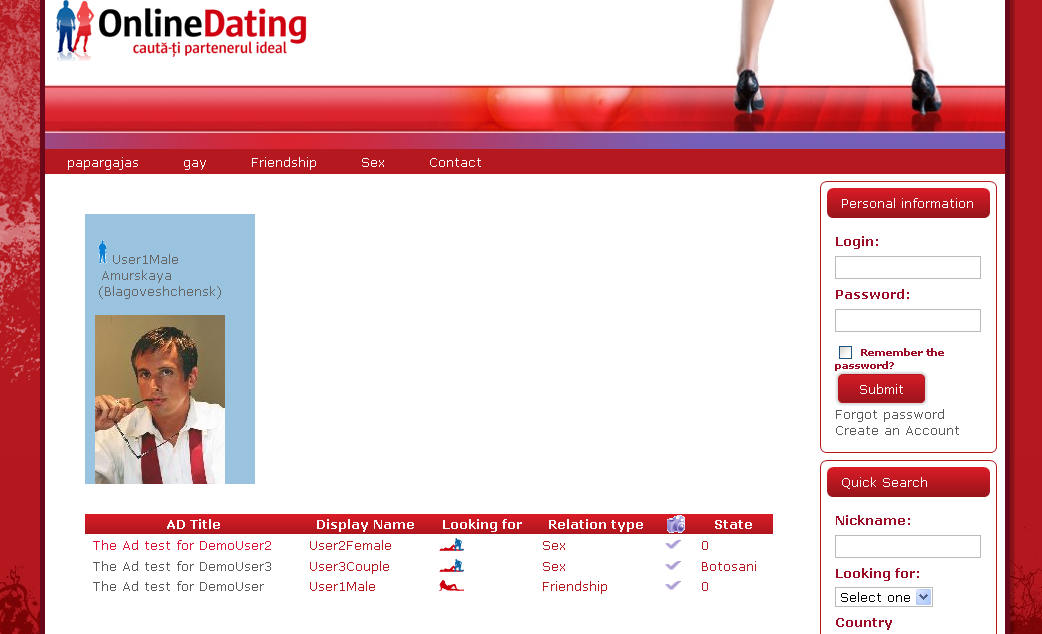Open User1Male profile name in card
Screen dimensions: 1042x634
tap(145, 259)
